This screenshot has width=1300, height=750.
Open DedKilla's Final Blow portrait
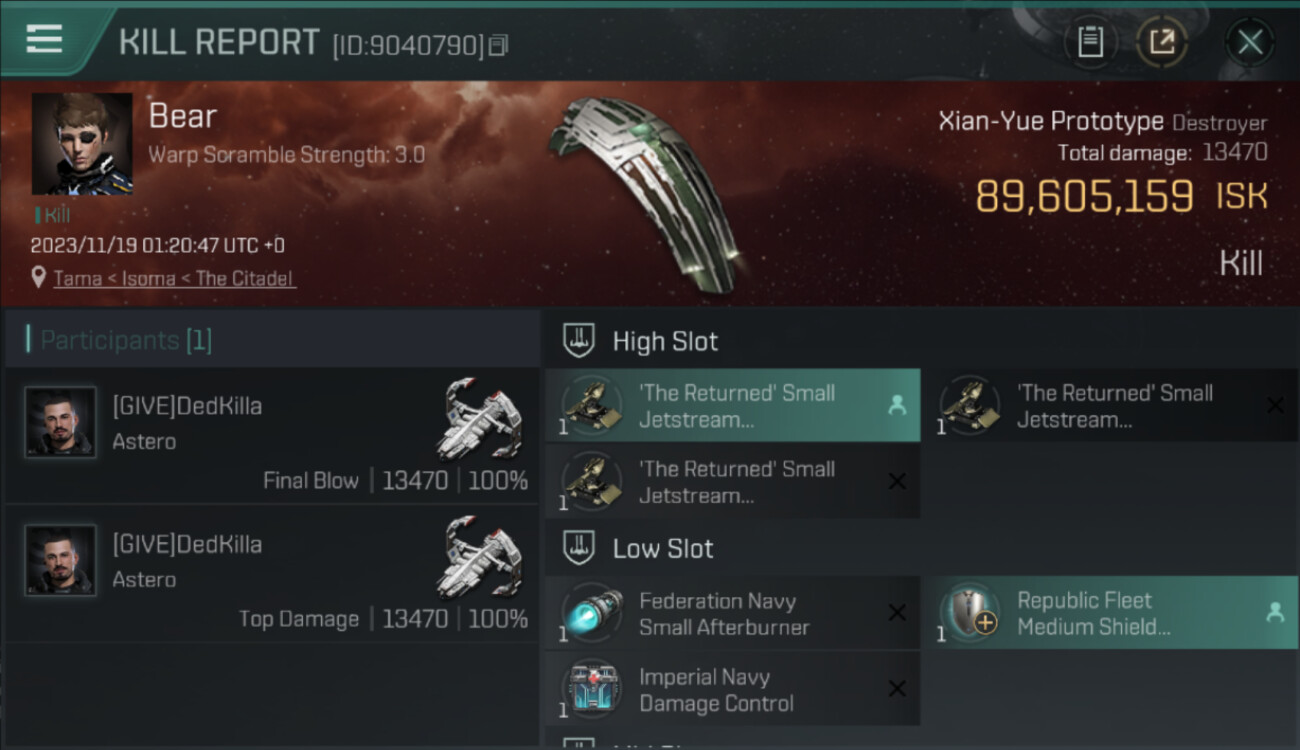pyautogui.click(x=61, y=422)
